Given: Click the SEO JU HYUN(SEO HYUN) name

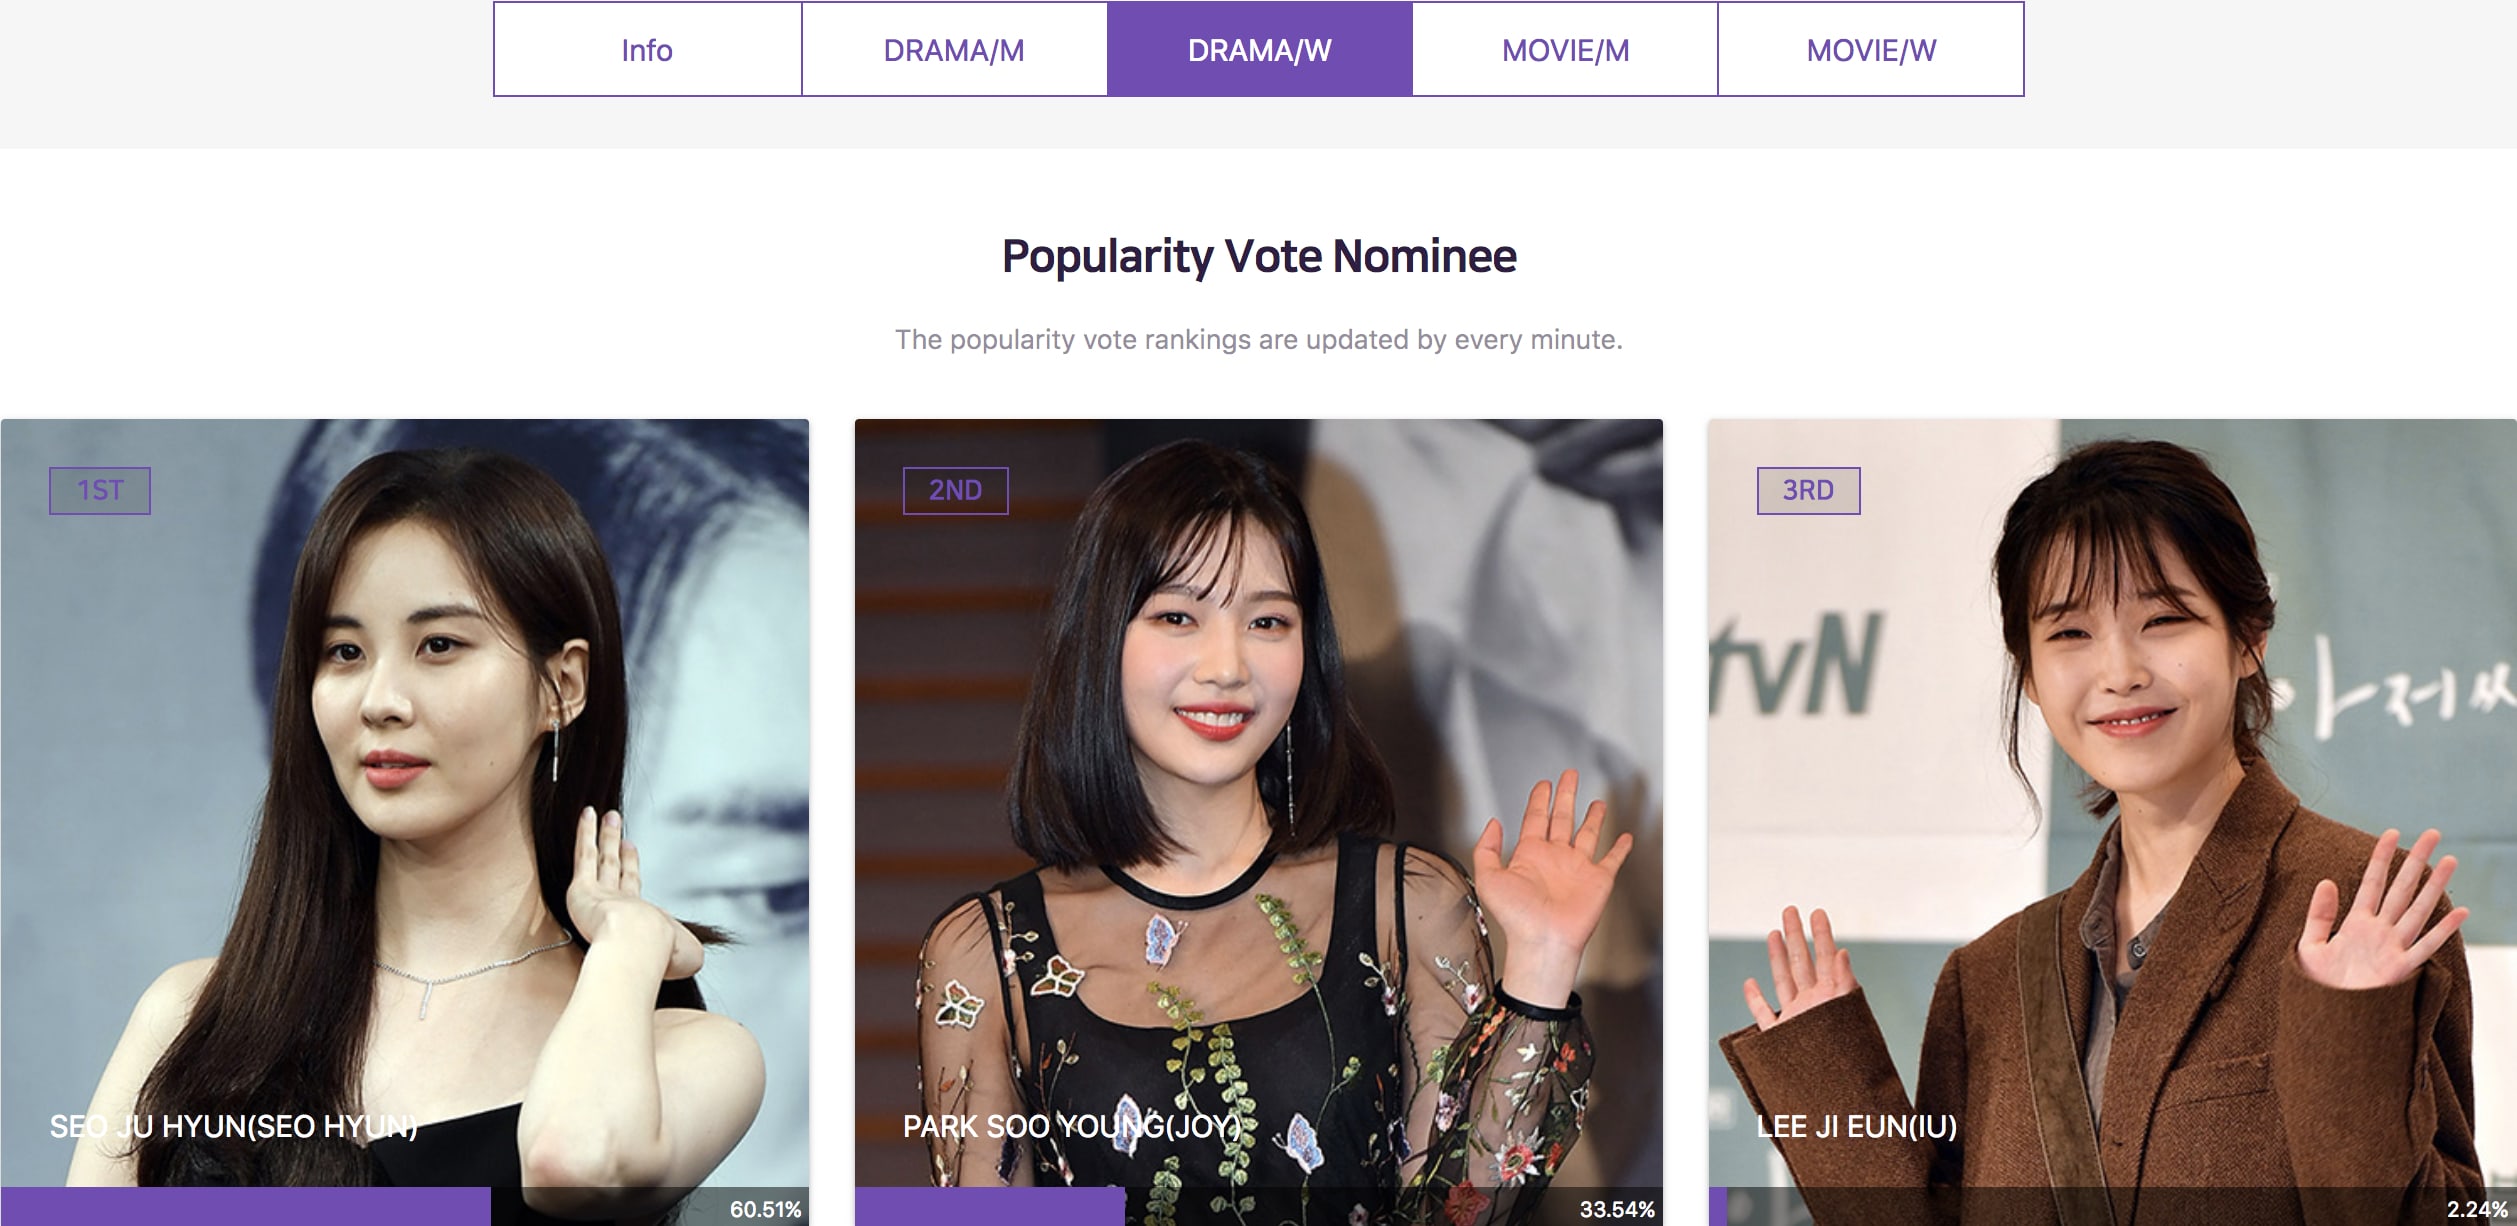Looking at the screenshot, I should tap(234, 1127).
